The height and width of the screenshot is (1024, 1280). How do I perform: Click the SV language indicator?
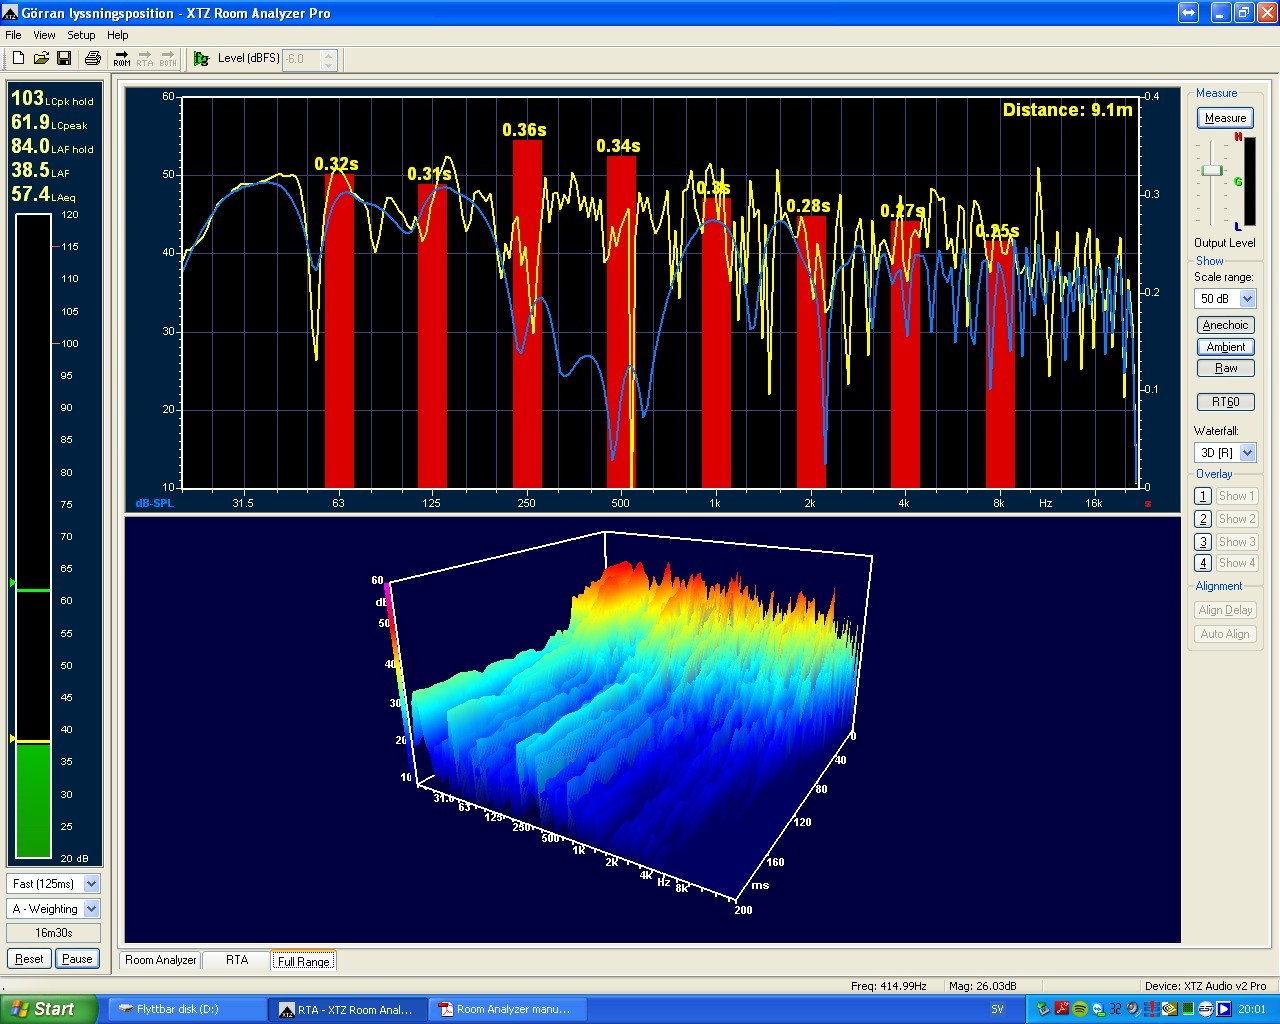click(x=998, y=1009)
